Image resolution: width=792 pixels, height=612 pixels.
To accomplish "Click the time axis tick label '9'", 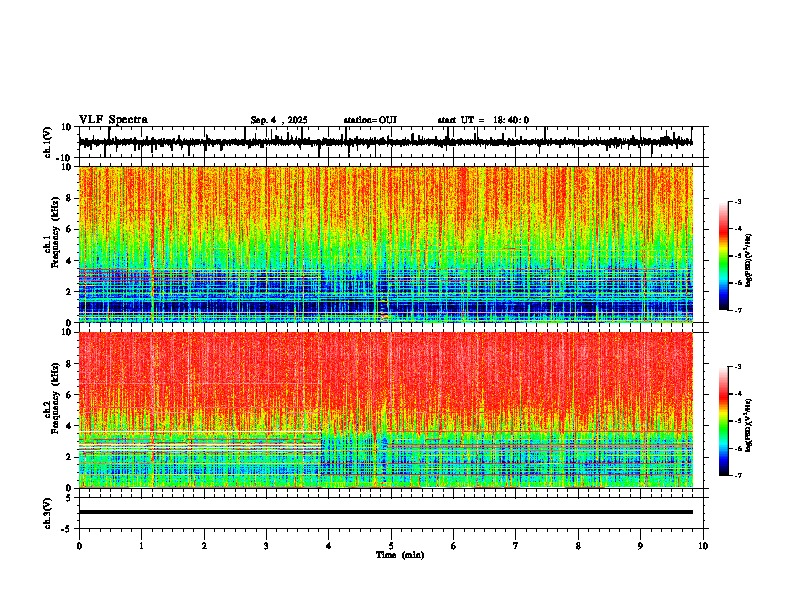I will [640, 546].
